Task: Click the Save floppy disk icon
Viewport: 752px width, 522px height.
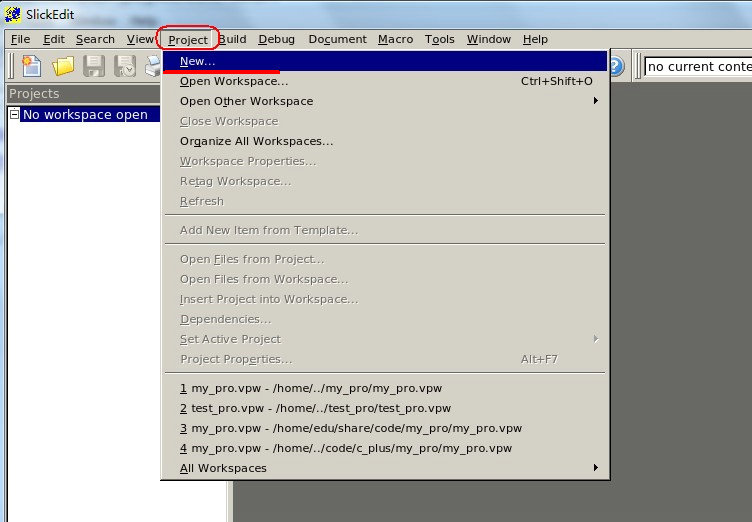Action: coord(94,66)
